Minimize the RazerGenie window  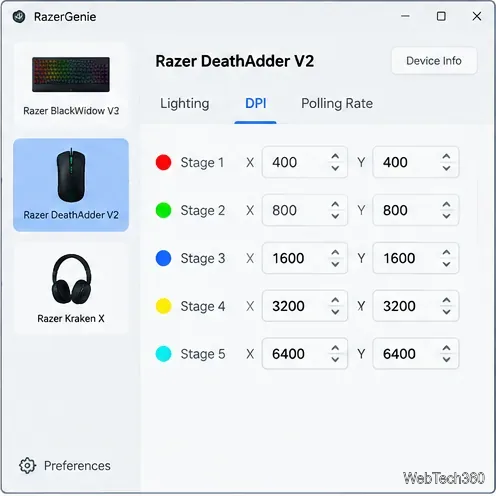[405, 16]
